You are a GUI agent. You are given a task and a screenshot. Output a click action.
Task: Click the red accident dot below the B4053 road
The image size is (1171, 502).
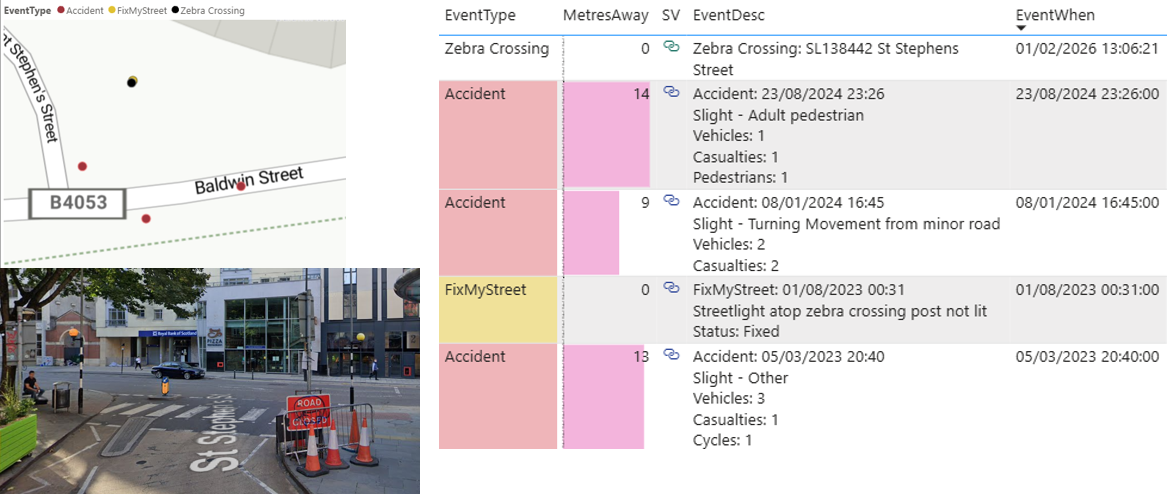click(x=146, y=218)
